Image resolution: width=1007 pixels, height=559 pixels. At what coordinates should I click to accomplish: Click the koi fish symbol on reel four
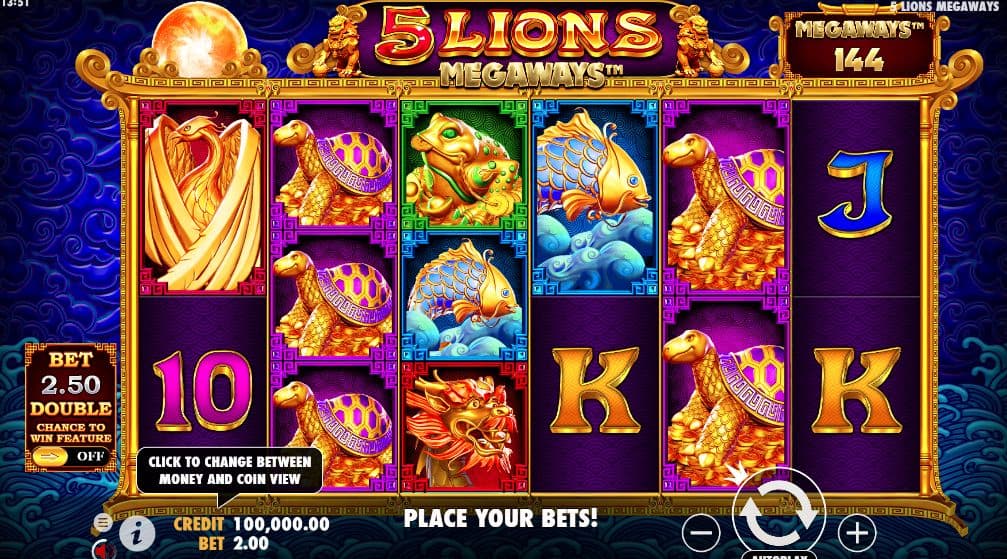pos(595,198)
